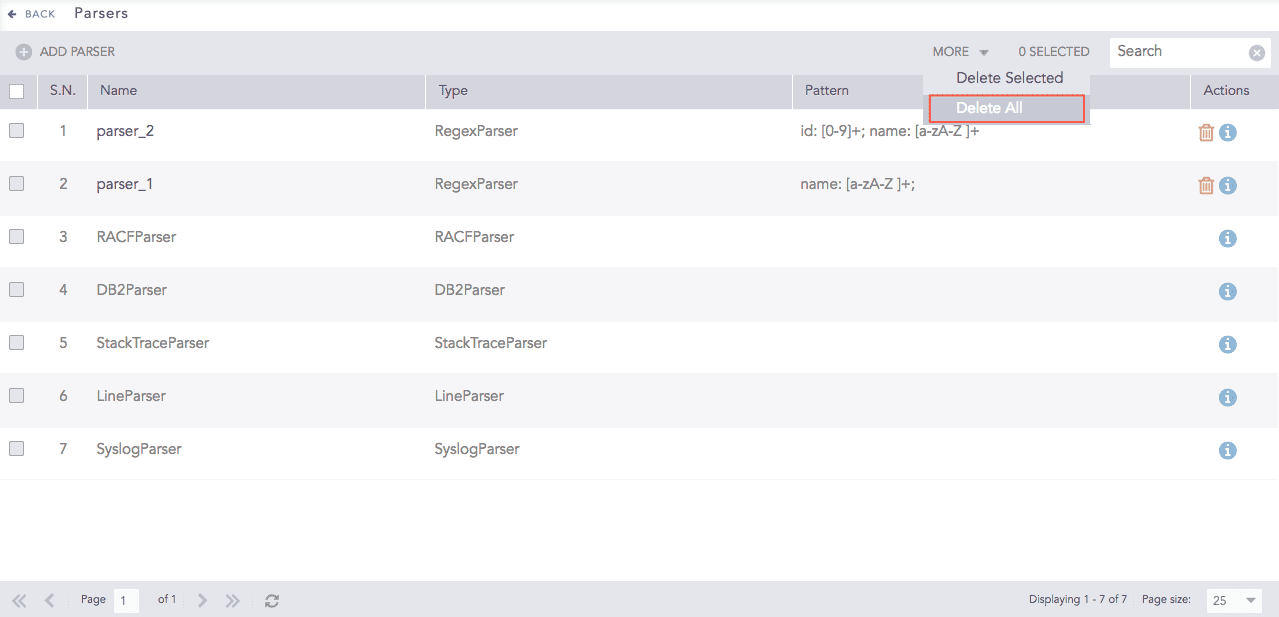1279x617 pixels.
Task: Click inside the Page number input
Action: [125, 599]
